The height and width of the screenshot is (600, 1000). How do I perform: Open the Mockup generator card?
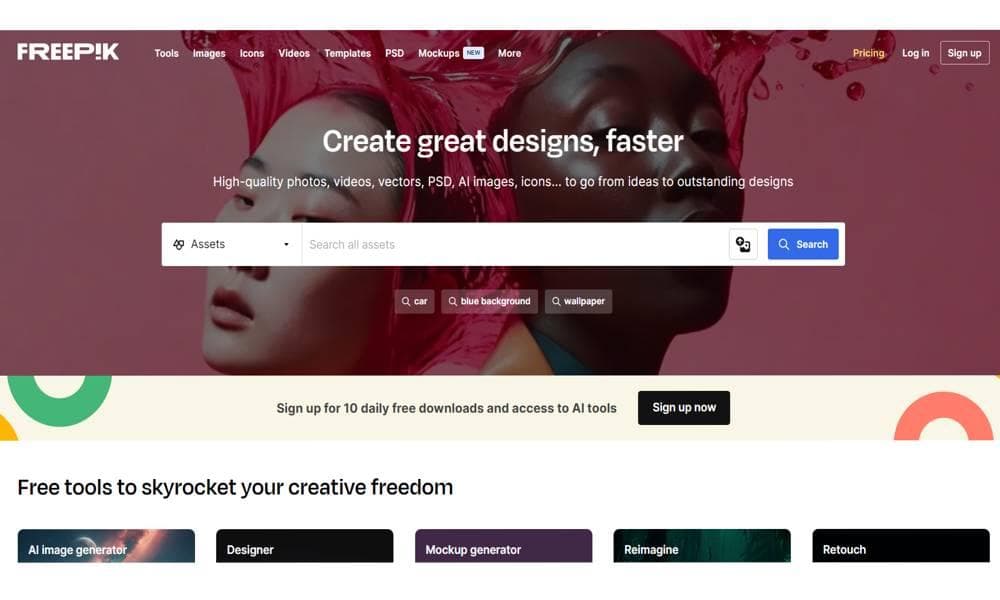click(x=504, y=546)
